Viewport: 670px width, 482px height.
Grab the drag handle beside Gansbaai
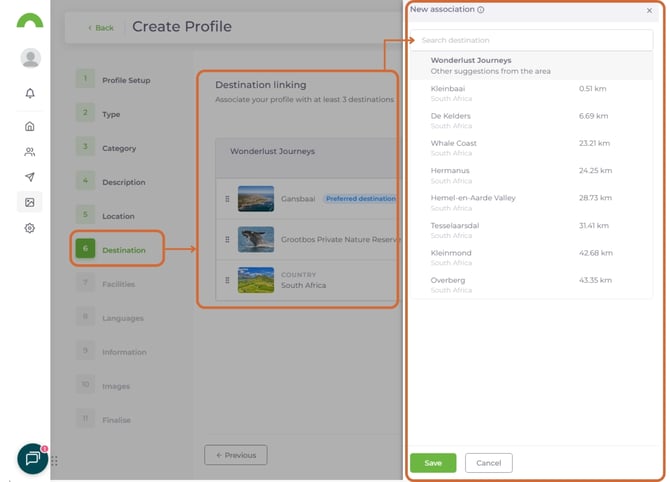coord(227,199)
